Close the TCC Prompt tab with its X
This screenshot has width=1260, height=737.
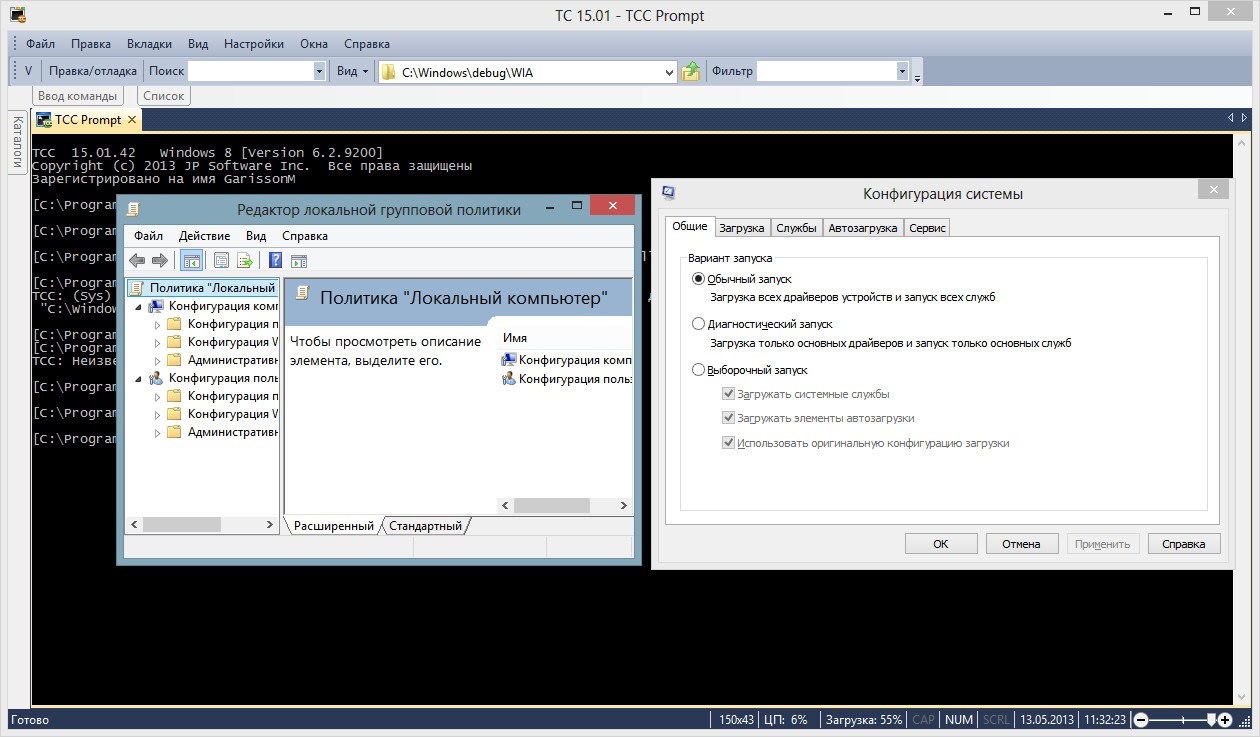131,119
